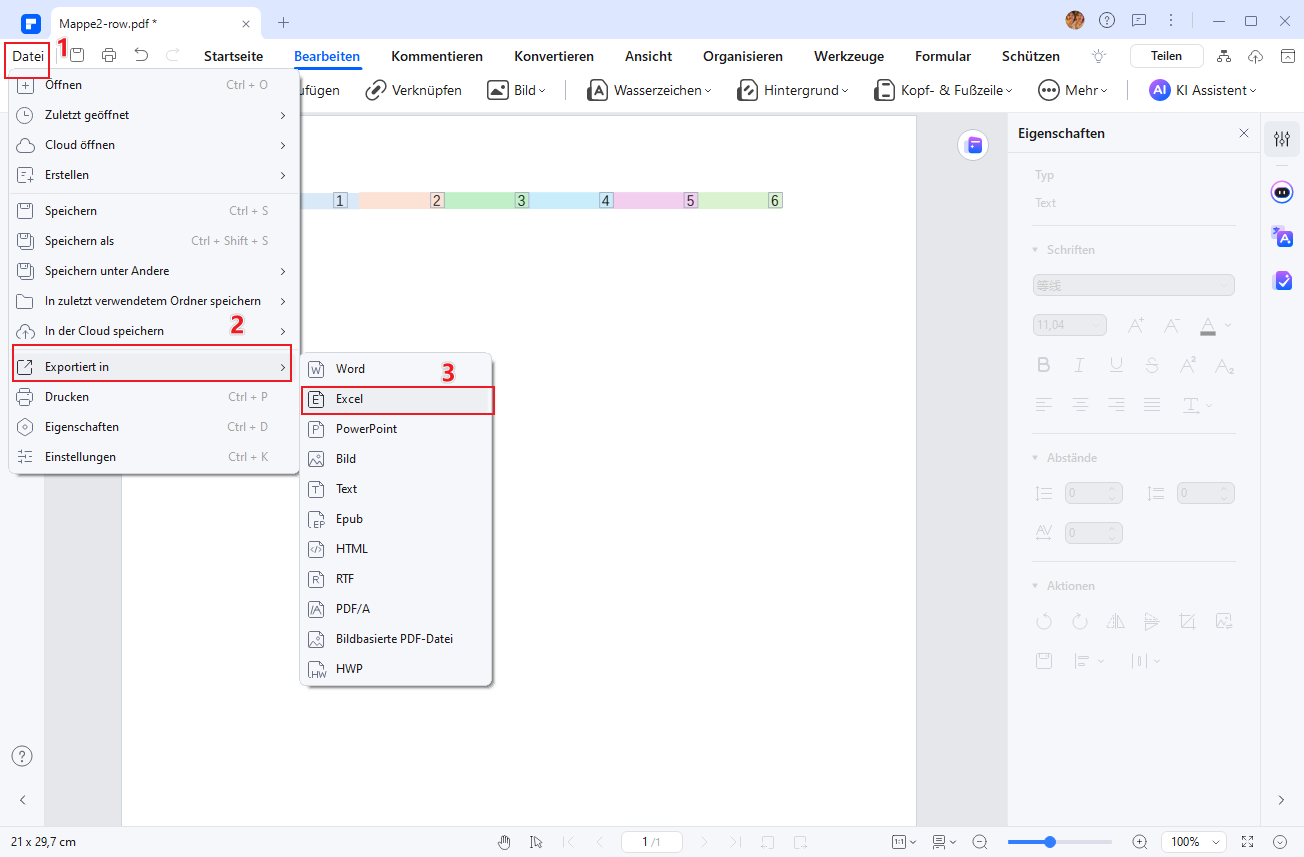This screenshot has width=1304, height=857.
Task: Select the arrow selection tool in the status bar
Action: [x=536, y=842]
